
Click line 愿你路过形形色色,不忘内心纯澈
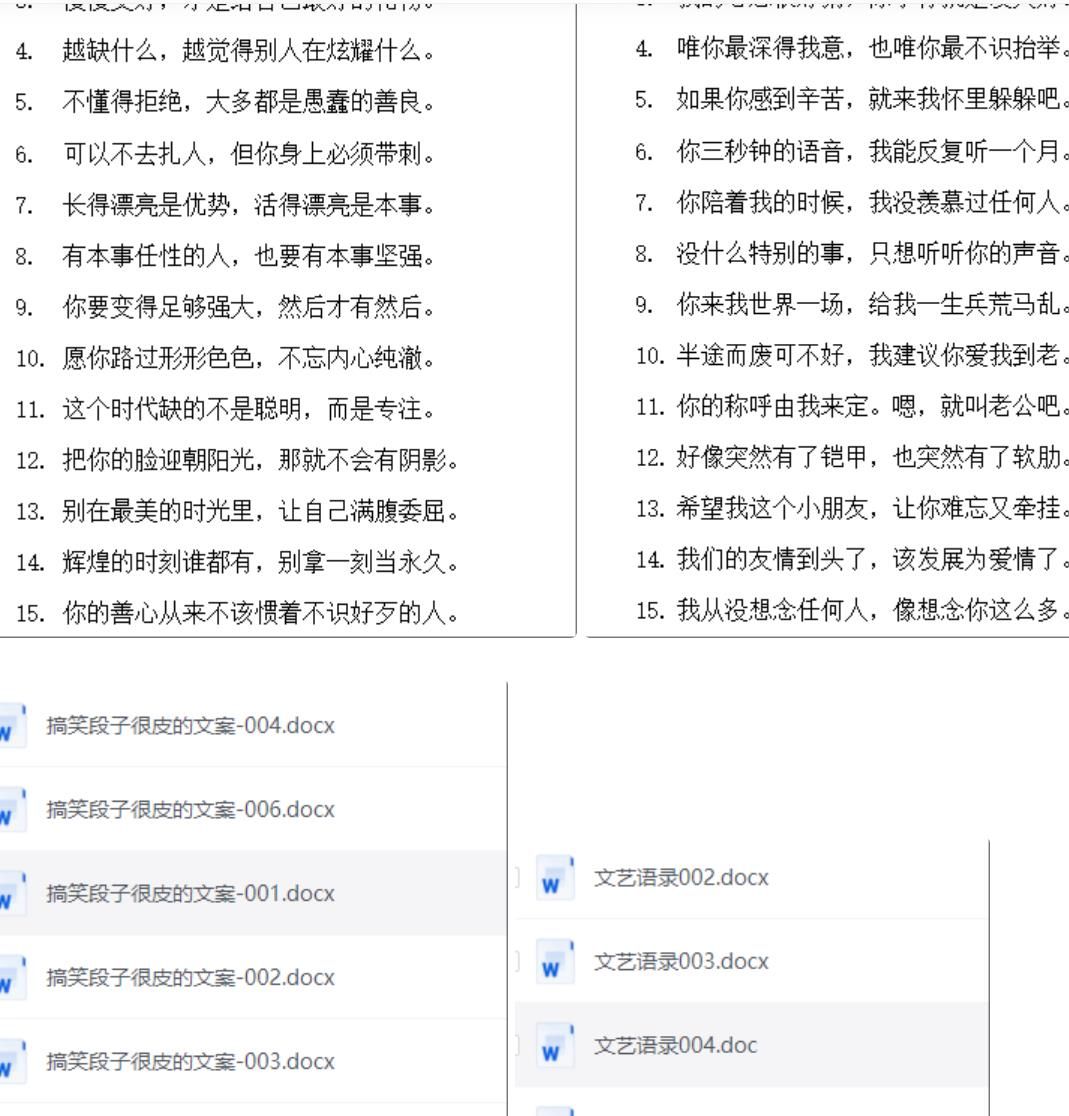[249, 358]
